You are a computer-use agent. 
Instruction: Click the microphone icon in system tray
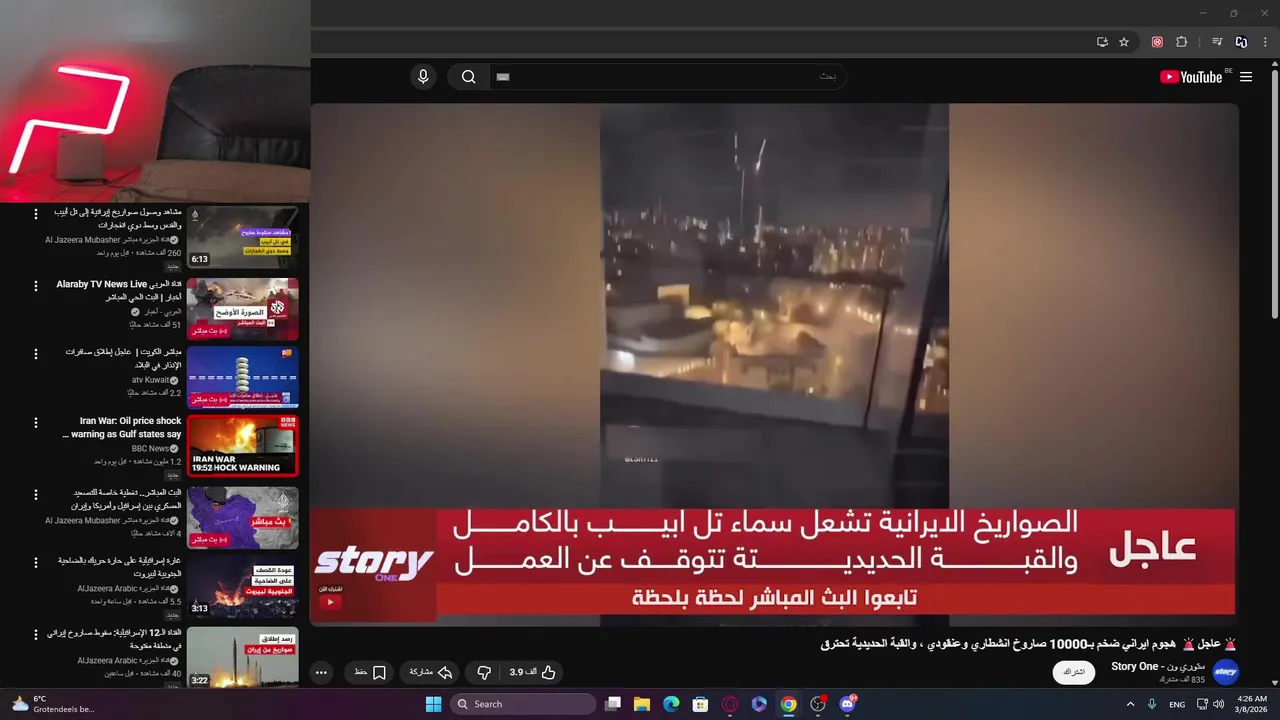click(x=1152, y=704)
